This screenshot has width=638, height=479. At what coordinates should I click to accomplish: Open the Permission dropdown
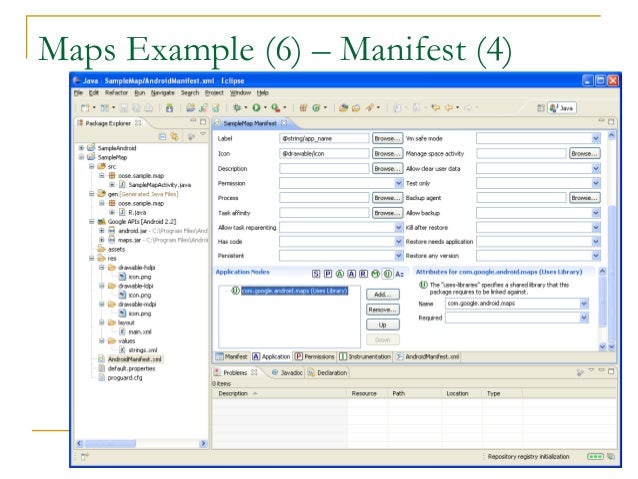pyautogui.click(x=398, y=183)
